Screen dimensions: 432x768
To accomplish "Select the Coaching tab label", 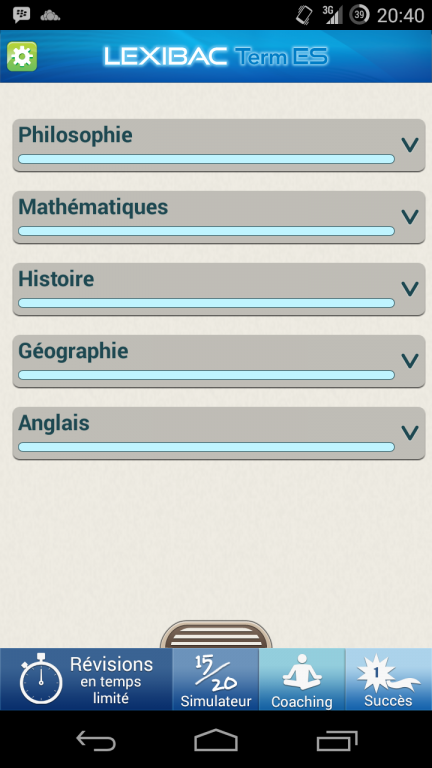I will 302,701.
